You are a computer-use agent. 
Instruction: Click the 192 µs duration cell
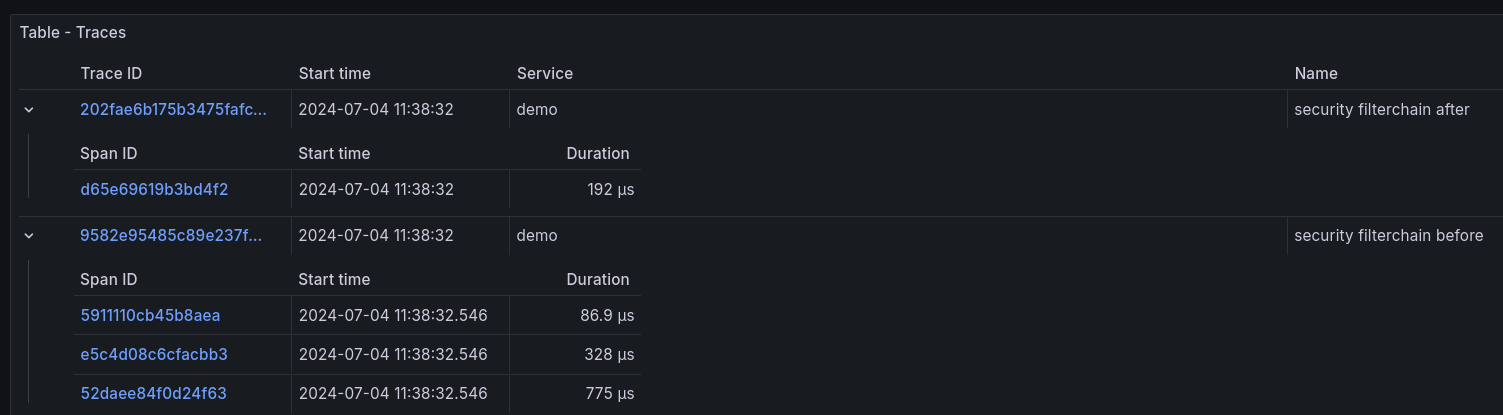point(610,189)
